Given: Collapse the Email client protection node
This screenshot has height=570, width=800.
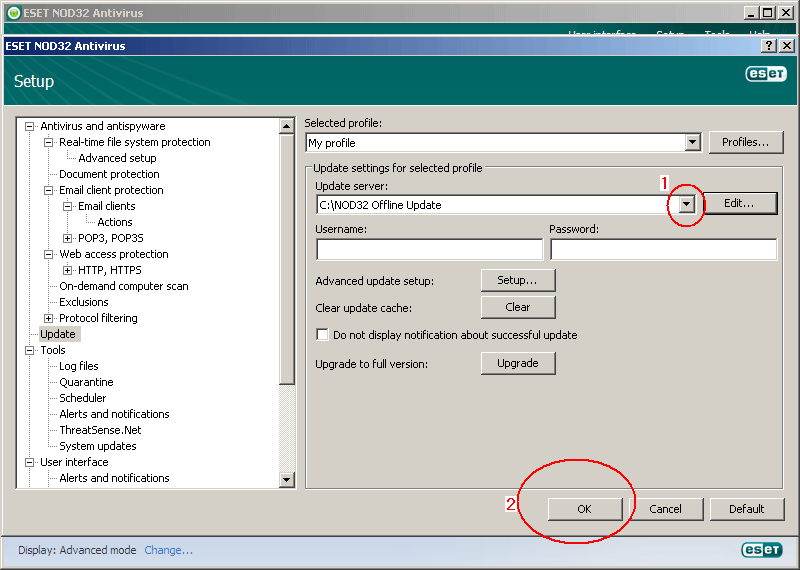Looking at the screenshot, I should pos(48,190).
